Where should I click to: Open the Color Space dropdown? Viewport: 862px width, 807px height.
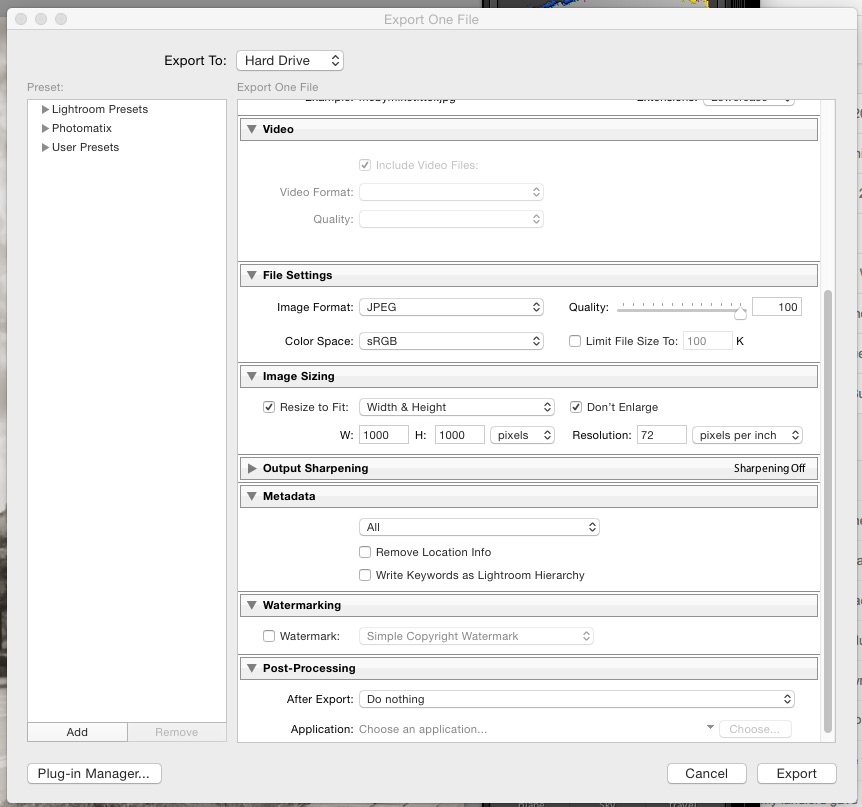[451, 340]
